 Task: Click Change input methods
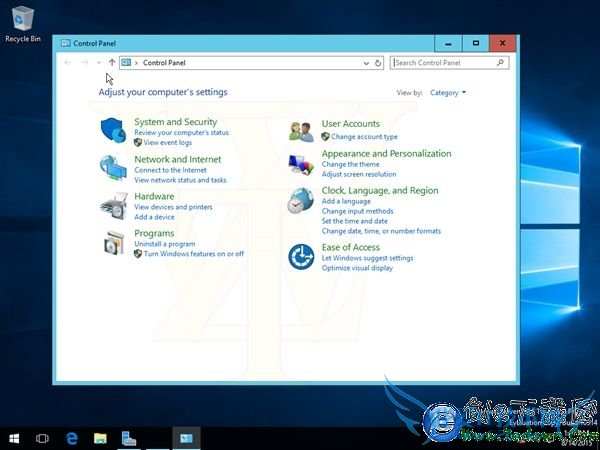coord(357,211)
